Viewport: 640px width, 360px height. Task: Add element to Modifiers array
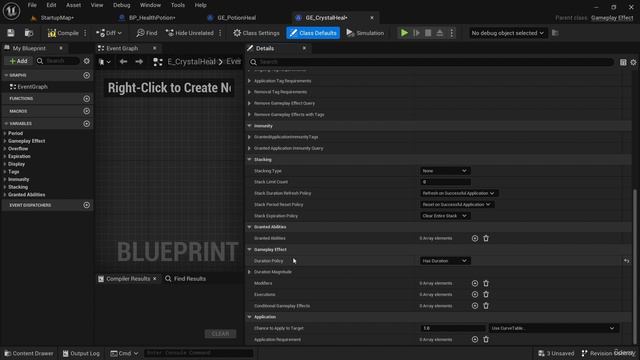point(475,283)
